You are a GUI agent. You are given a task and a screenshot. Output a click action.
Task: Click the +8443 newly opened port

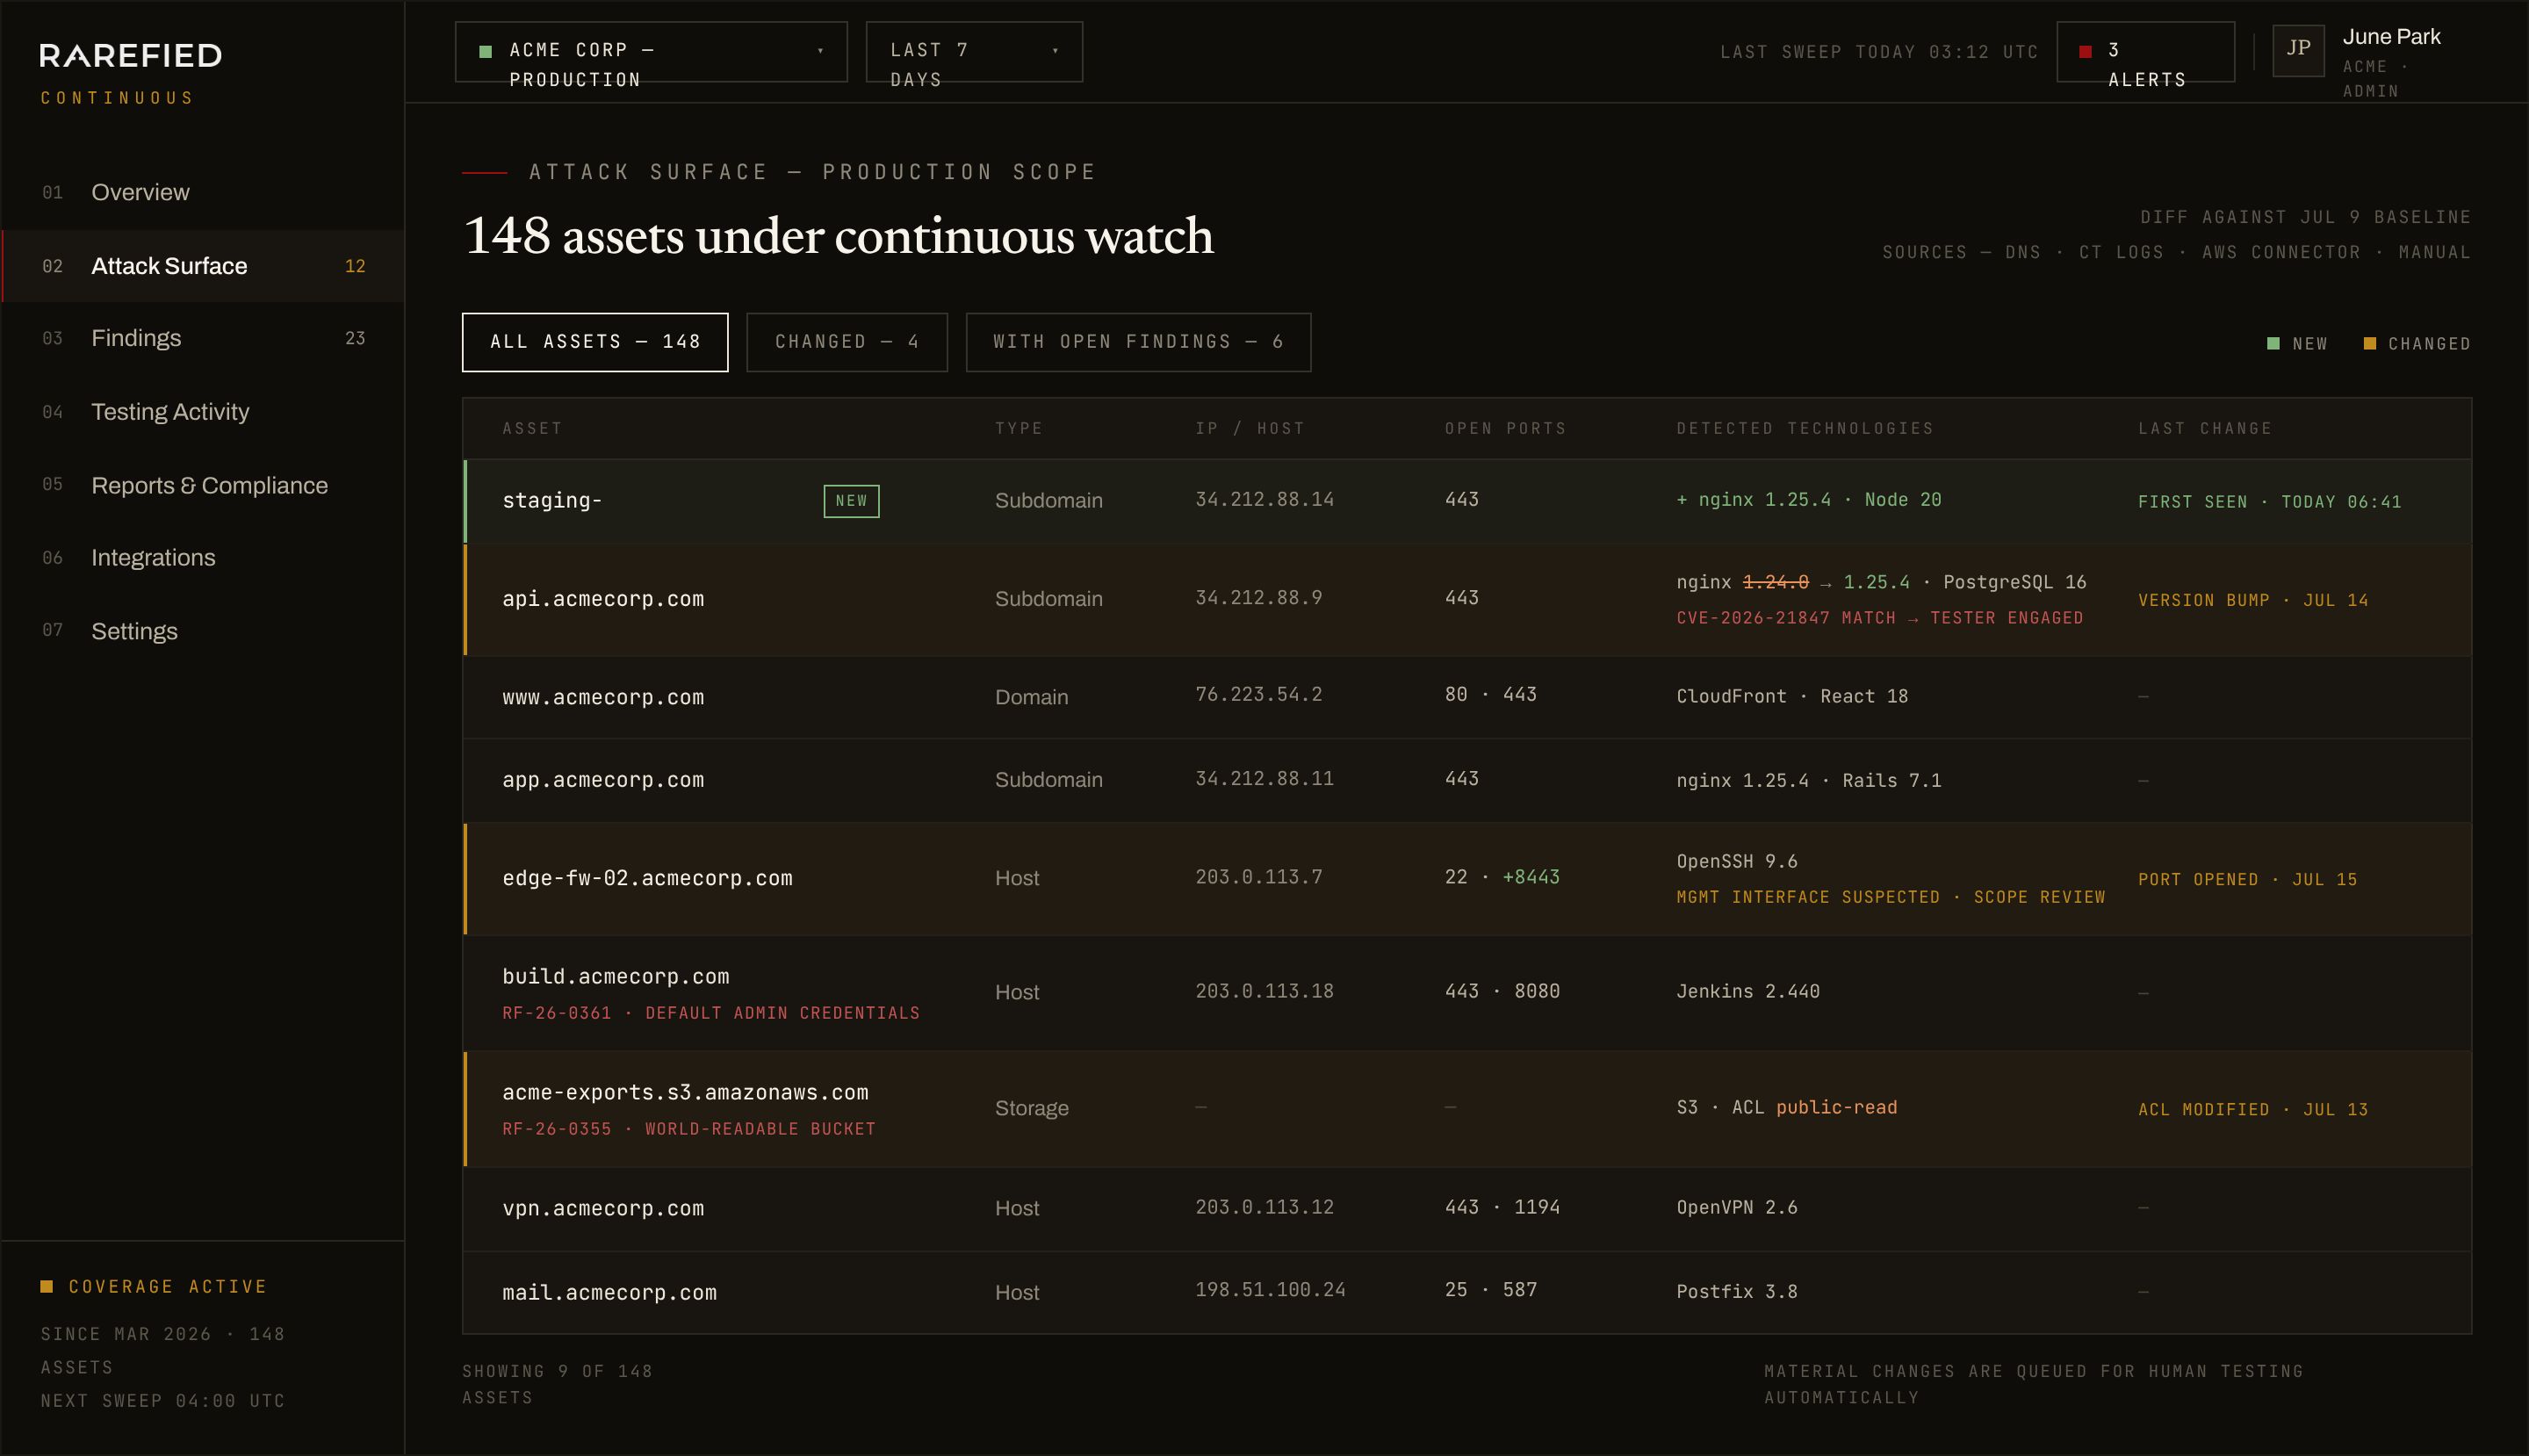[x=1531, y=877]
